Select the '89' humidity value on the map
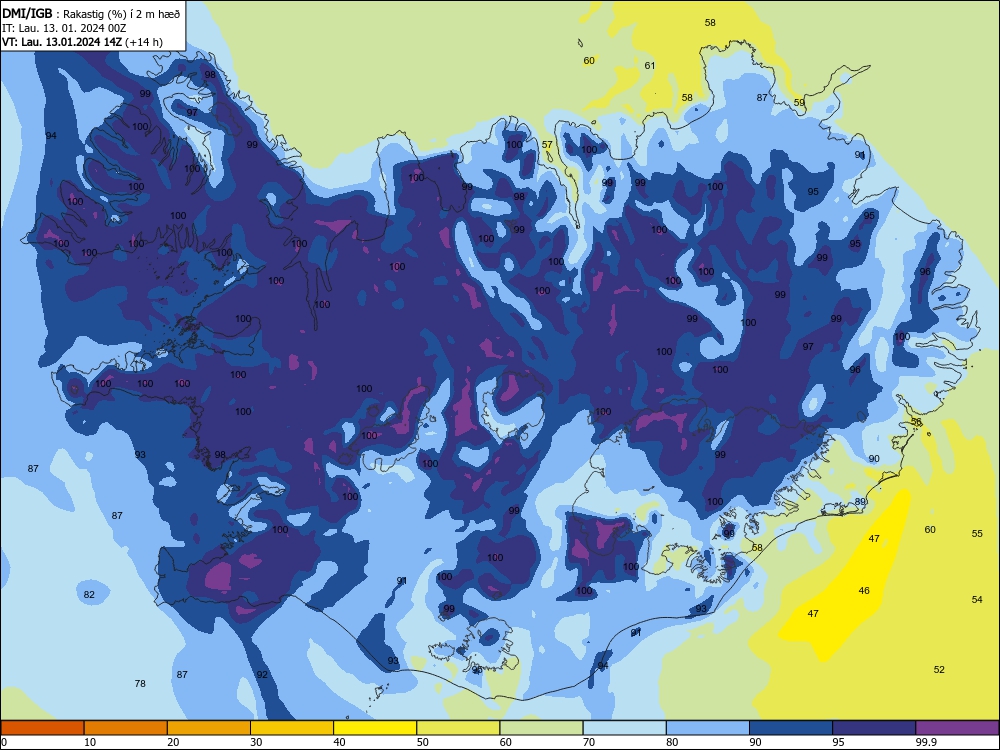 pyautogui.click(x=860, y=501)
